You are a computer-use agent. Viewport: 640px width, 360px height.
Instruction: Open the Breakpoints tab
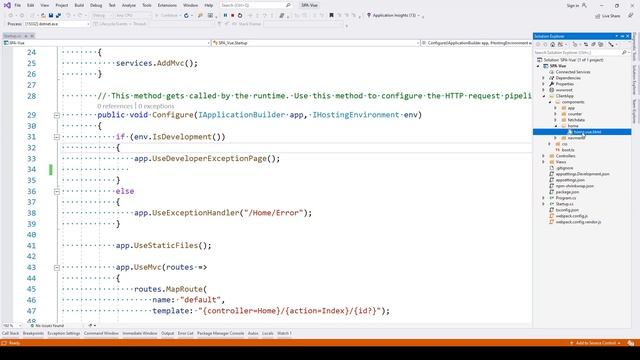tap(33, 333)
